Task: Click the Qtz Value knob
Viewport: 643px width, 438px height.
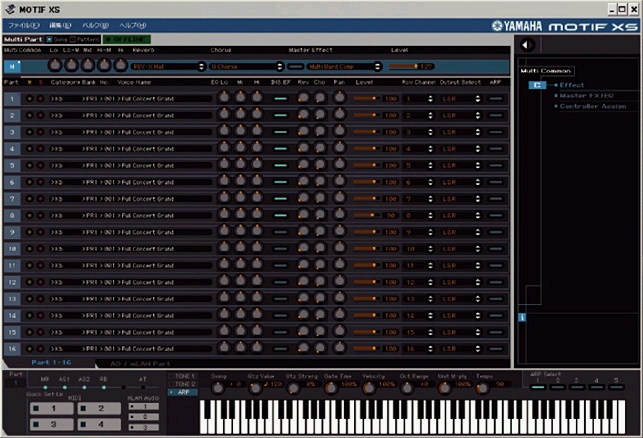Action: click(x=255, y=388)
